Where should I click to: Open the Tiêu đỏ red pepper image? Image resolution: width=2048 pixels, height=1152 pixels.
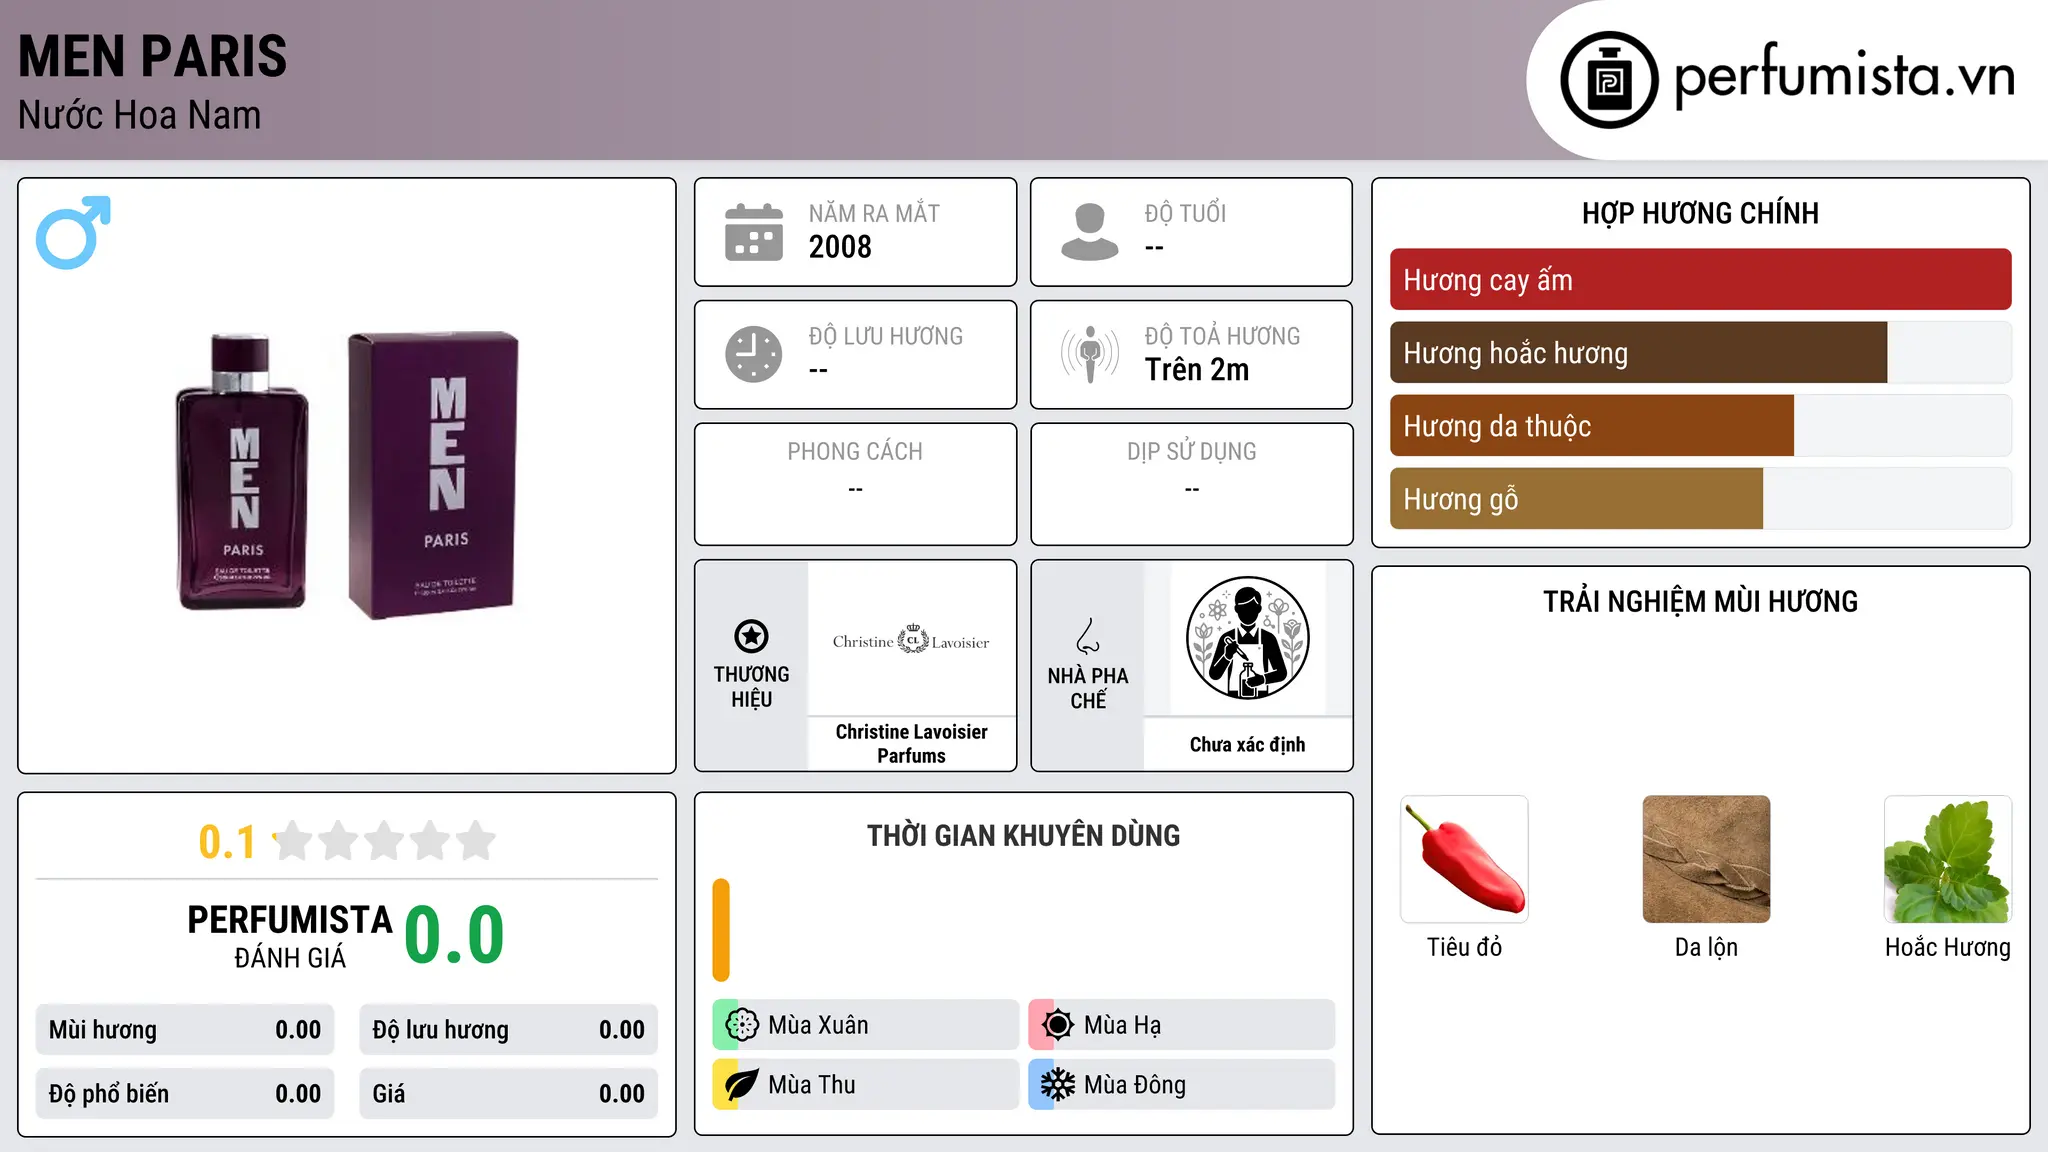[x=1464, y=859]
